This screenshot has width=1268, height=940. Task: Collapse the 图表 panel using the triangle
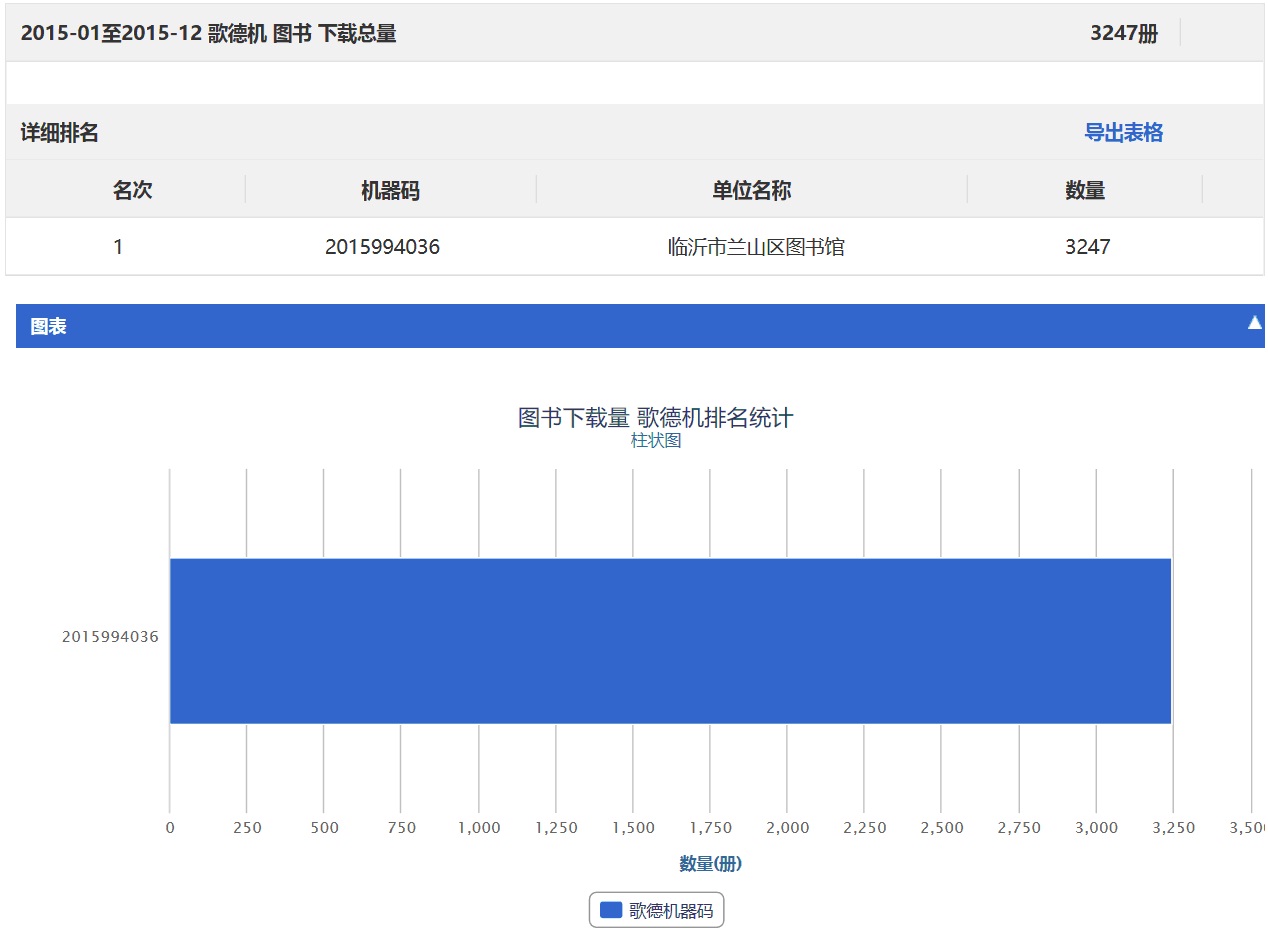pyautogui.click(x=1254, y=323)
